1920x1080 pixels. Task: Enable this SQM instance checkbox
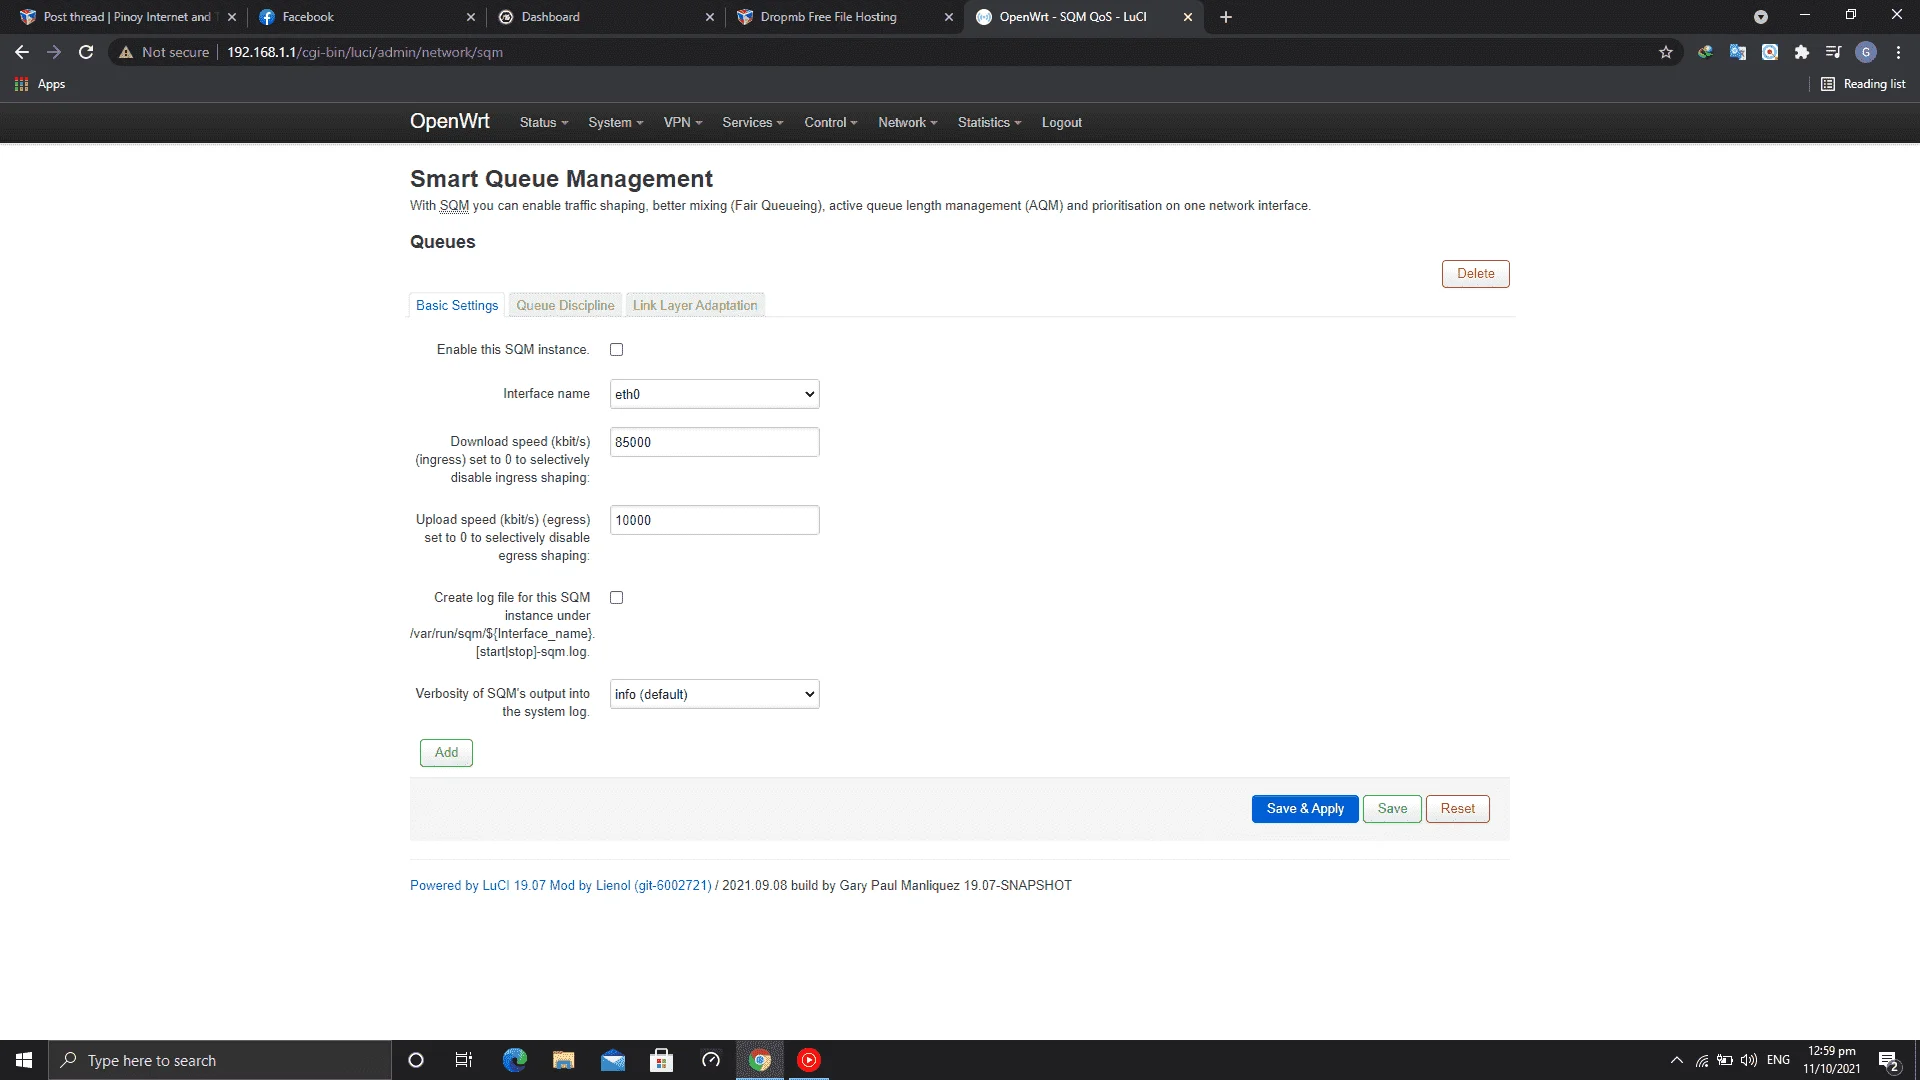click(x=616, y=350)
